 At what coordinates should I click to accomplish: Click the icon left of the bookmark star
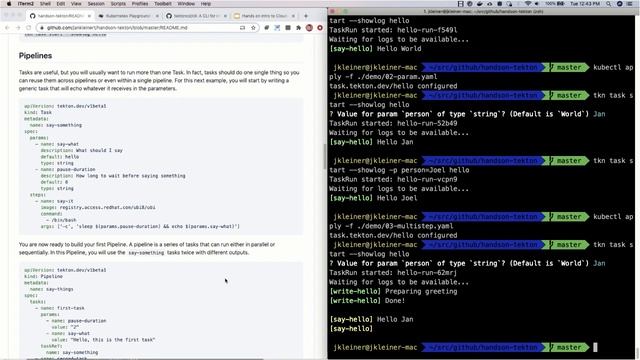242,28
